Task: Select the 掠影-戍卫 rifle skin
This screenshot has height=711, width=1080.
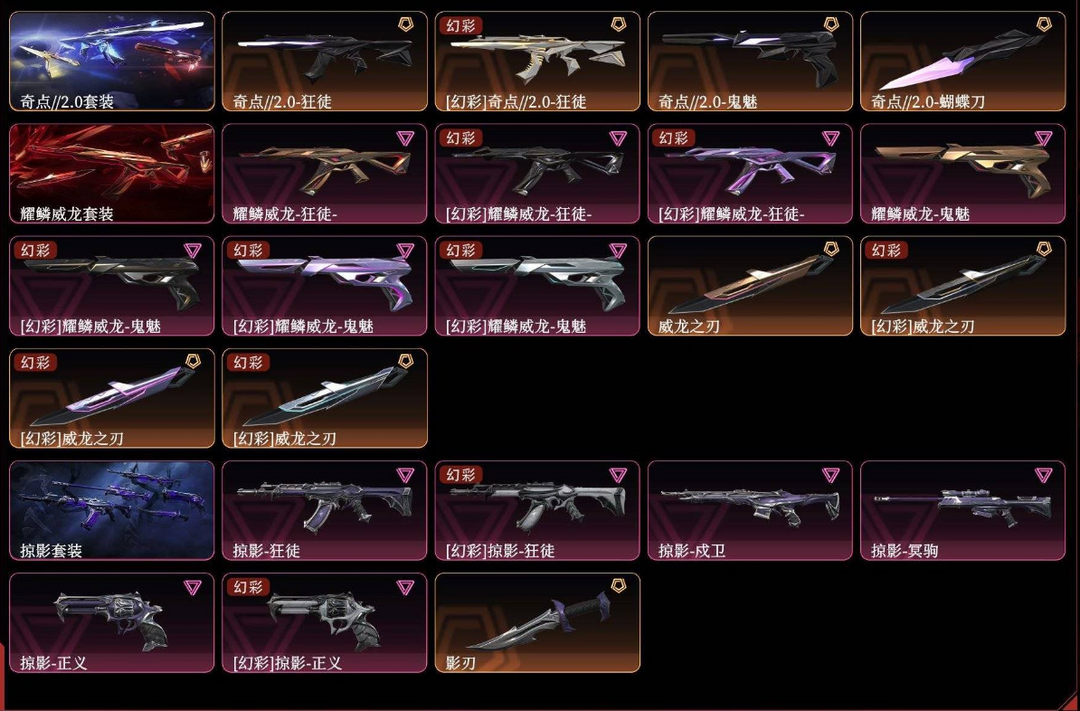Action: (750, 511)
